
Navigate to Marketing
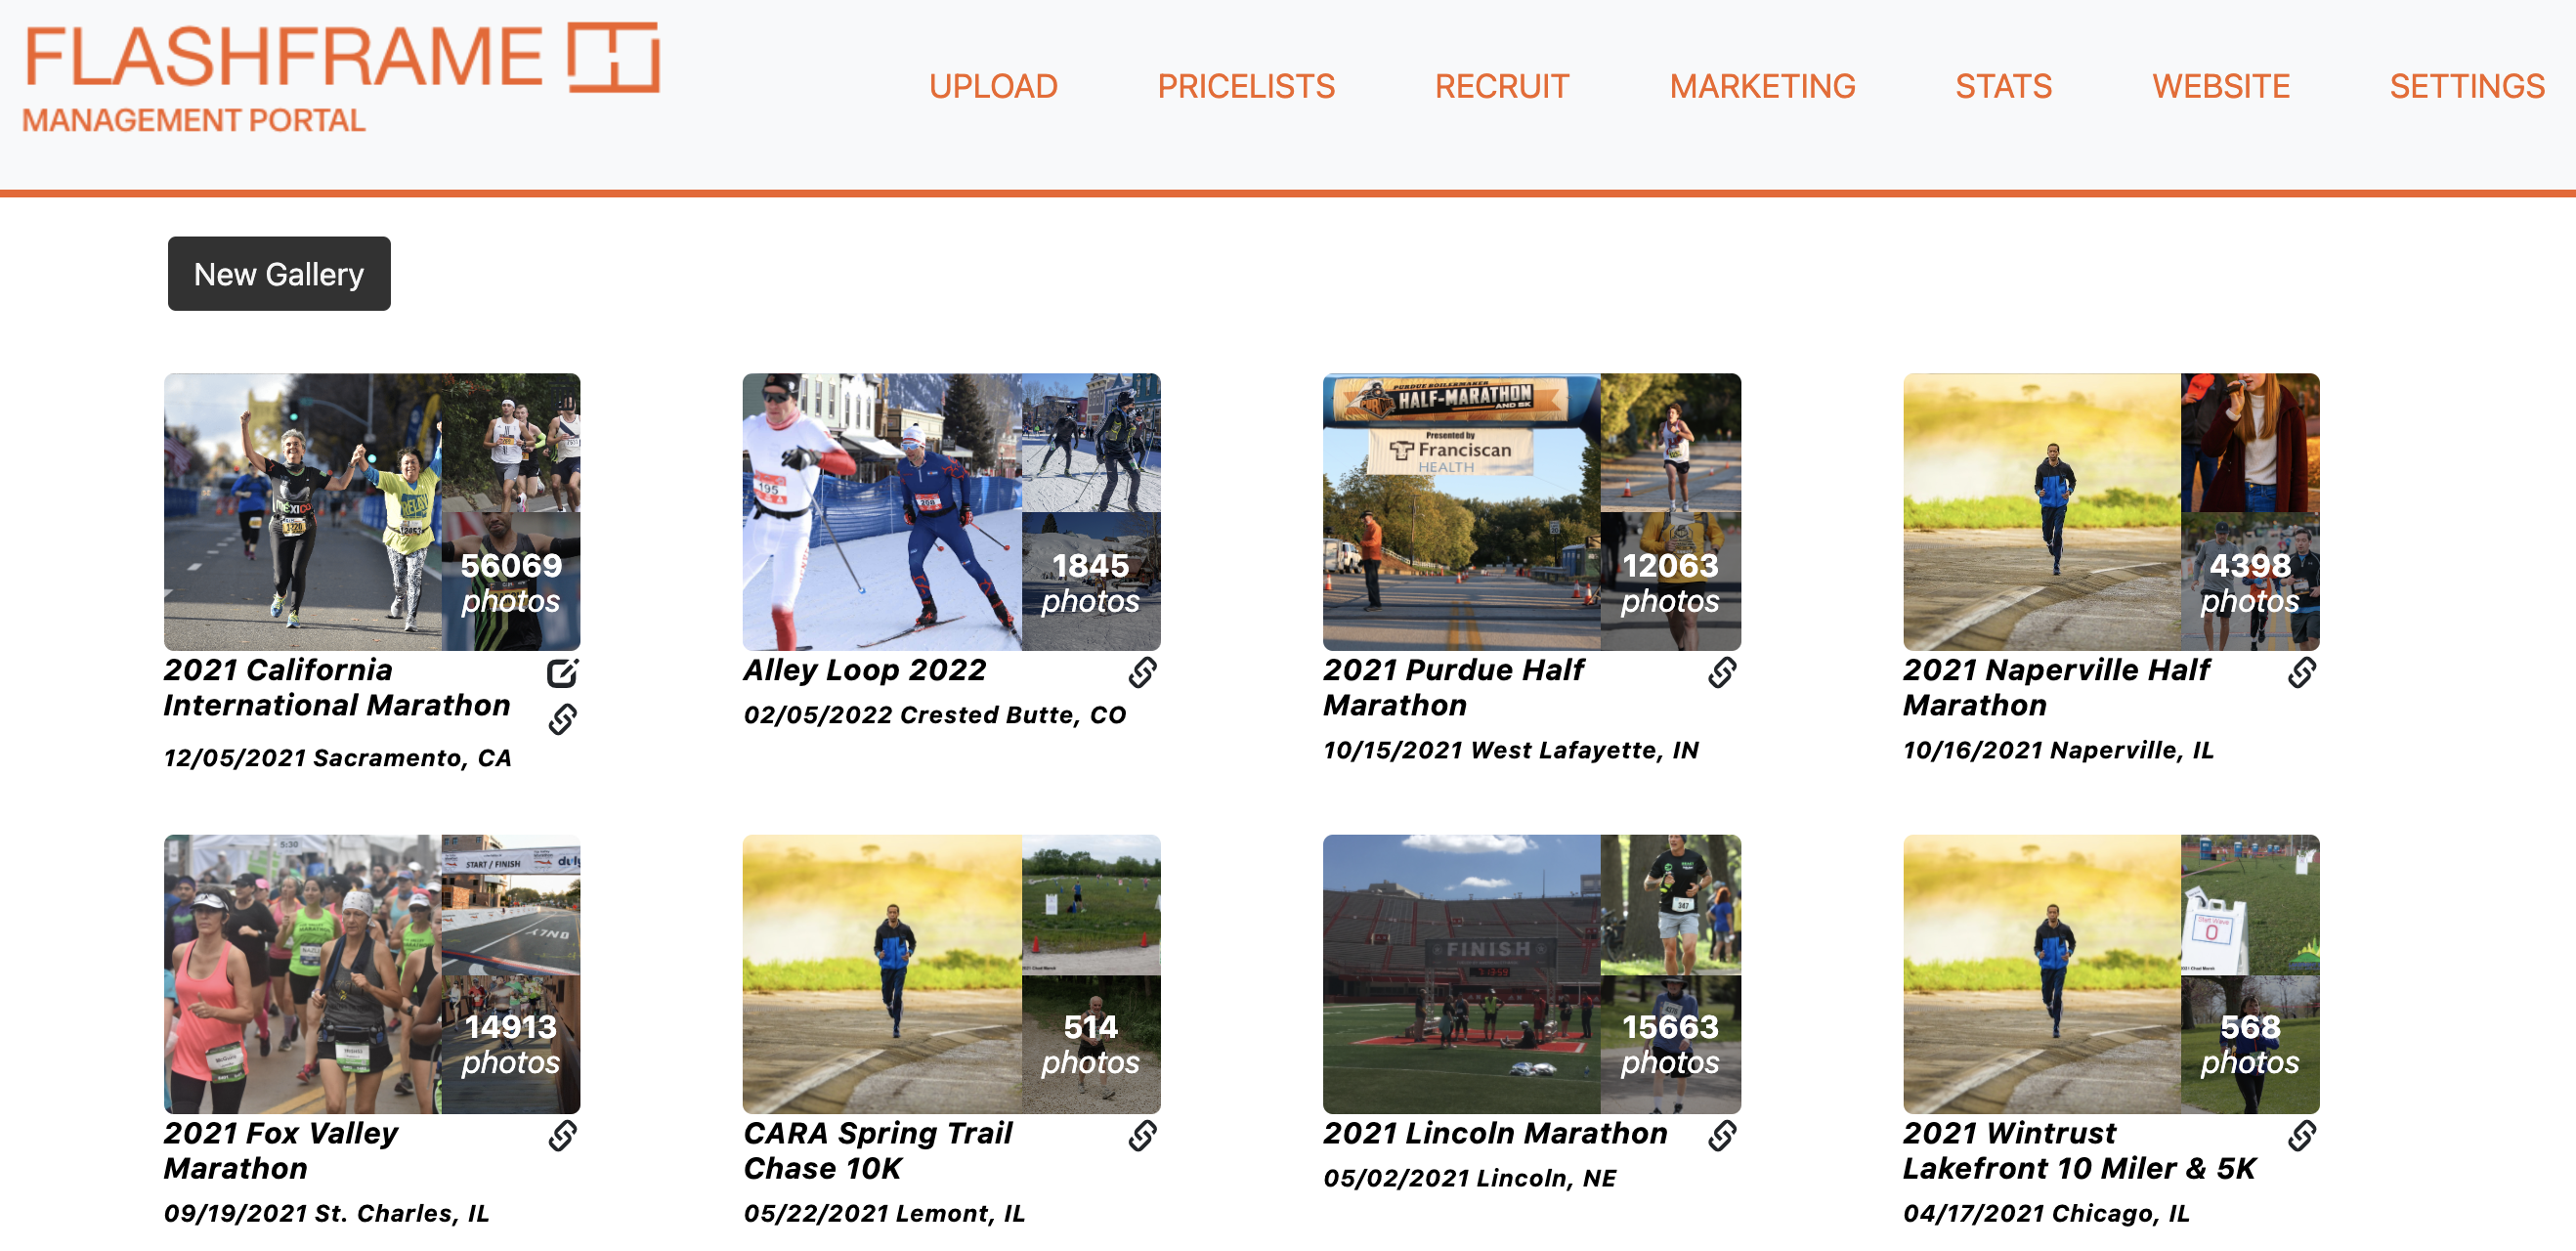(x=1761, y=87)
